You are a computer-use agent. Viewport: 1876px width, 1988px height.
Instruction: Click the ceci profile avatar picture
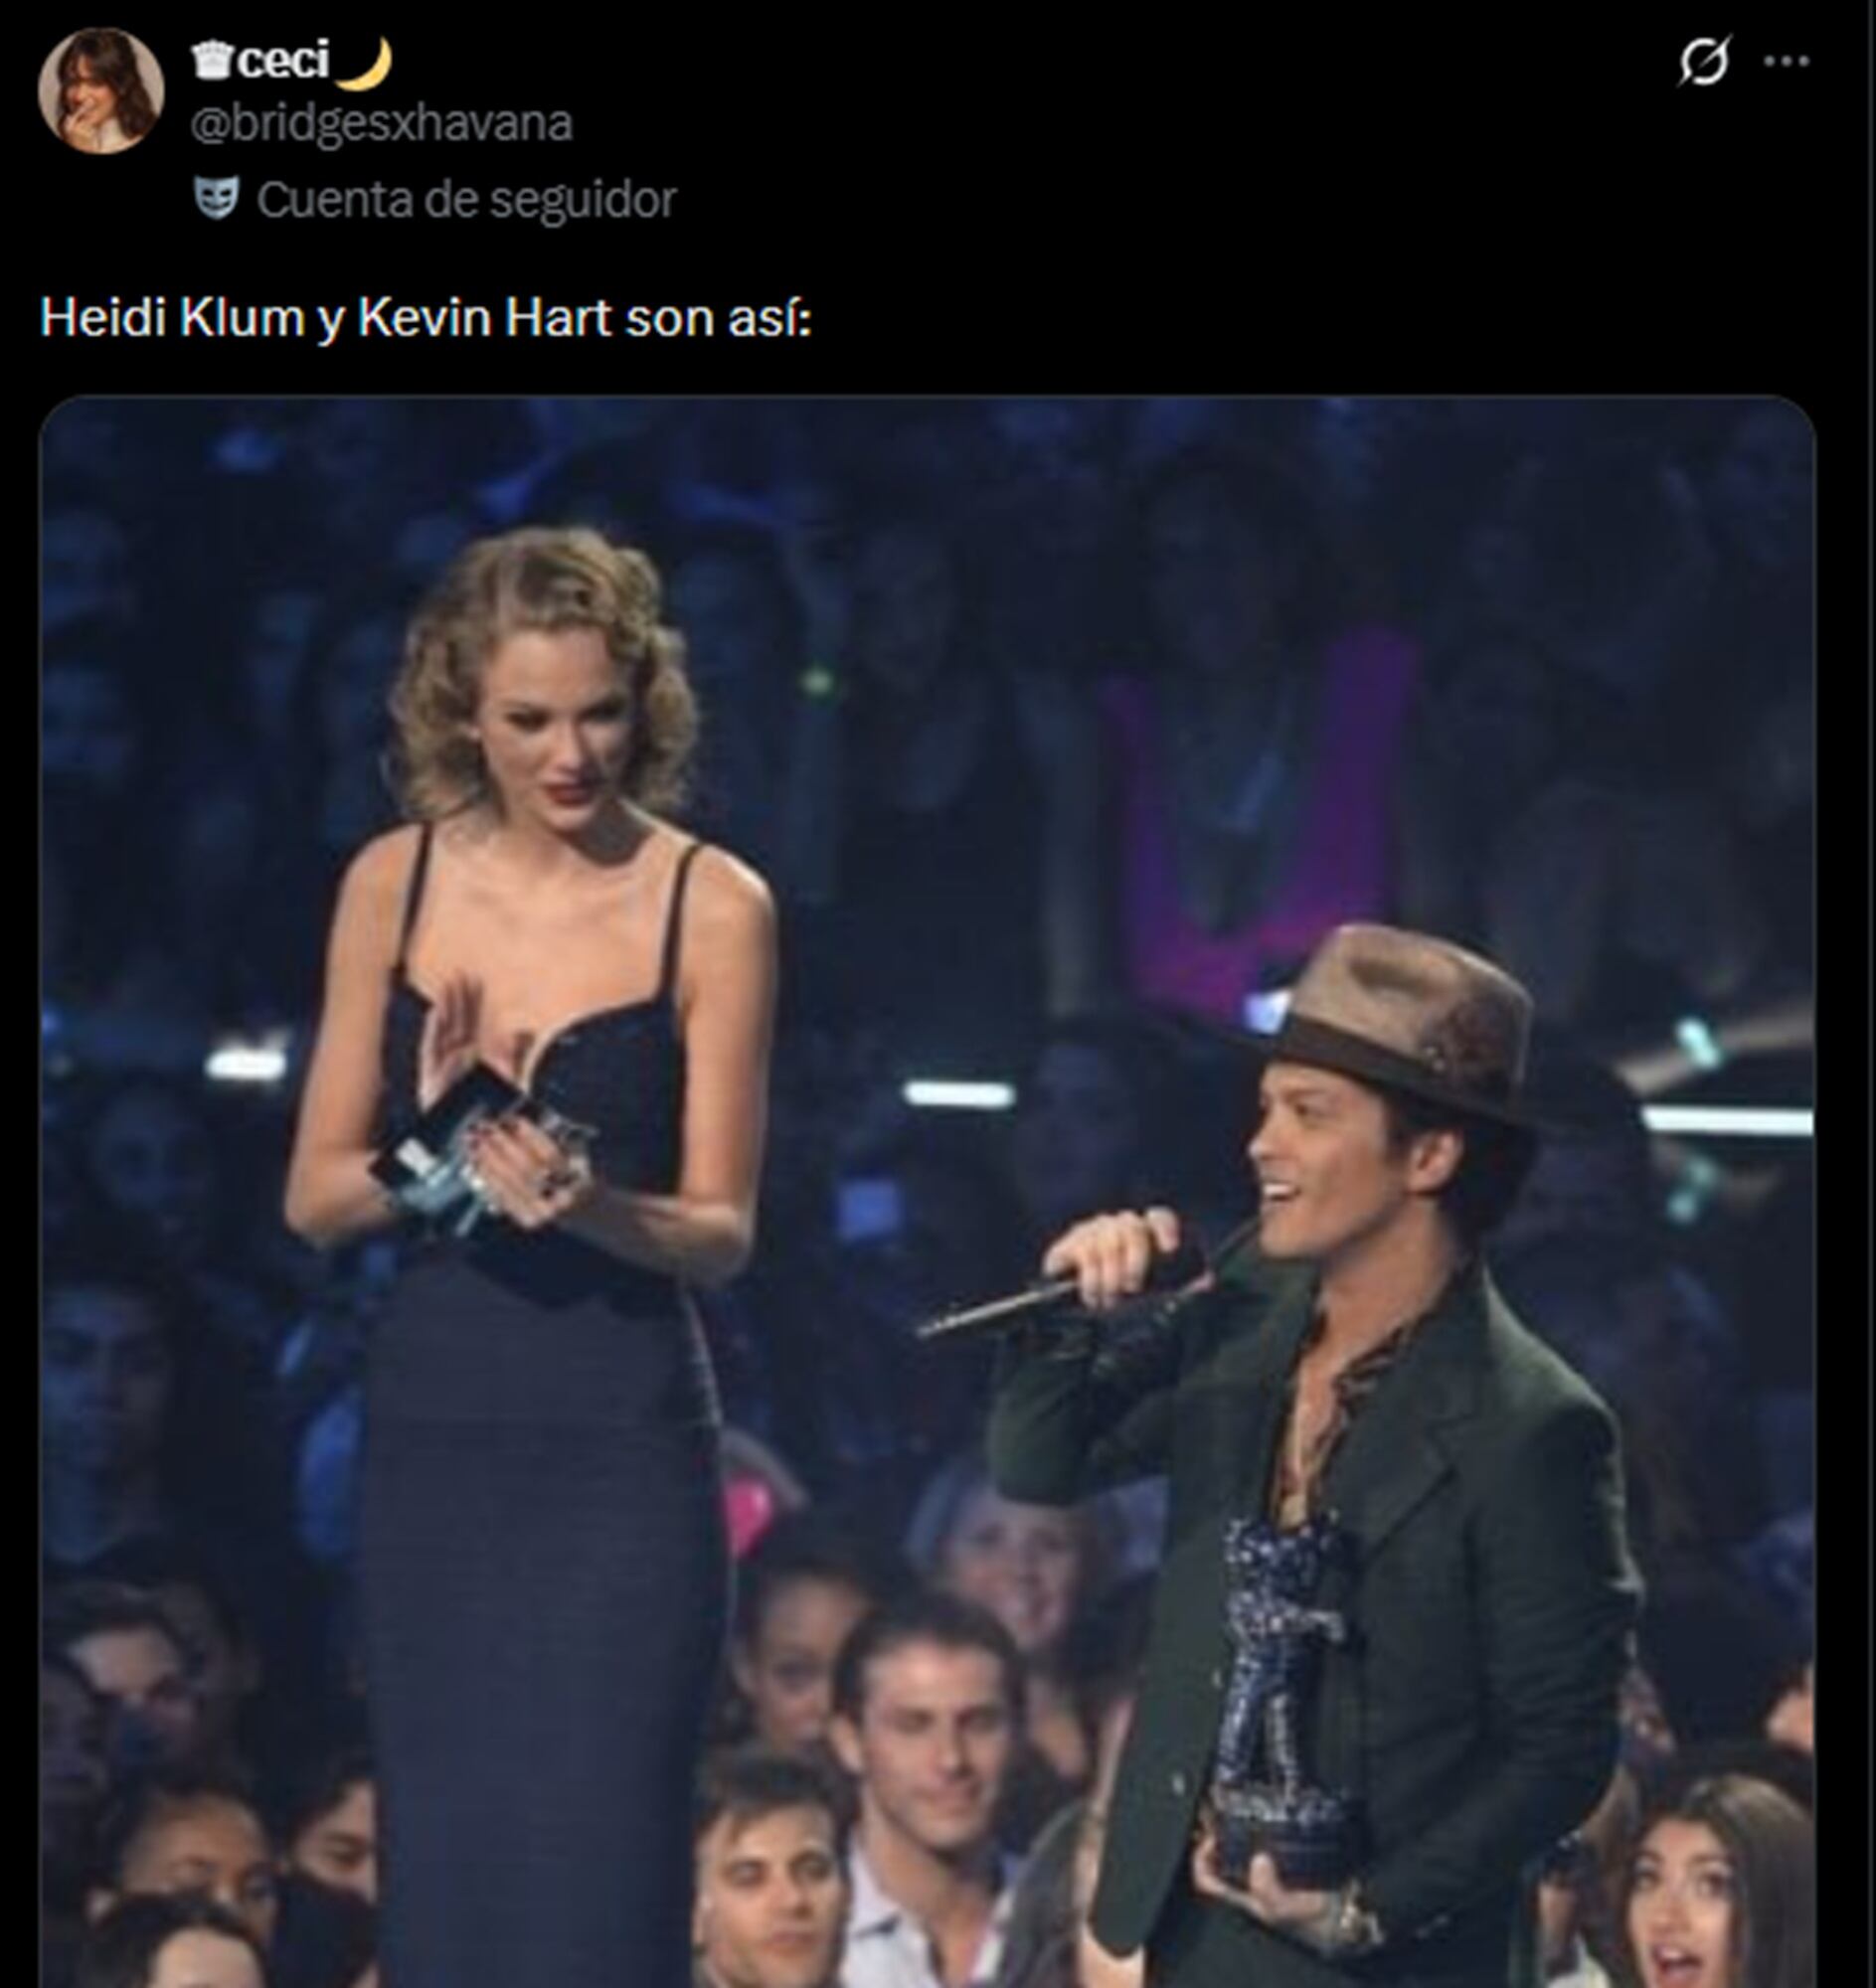[101, 91]
